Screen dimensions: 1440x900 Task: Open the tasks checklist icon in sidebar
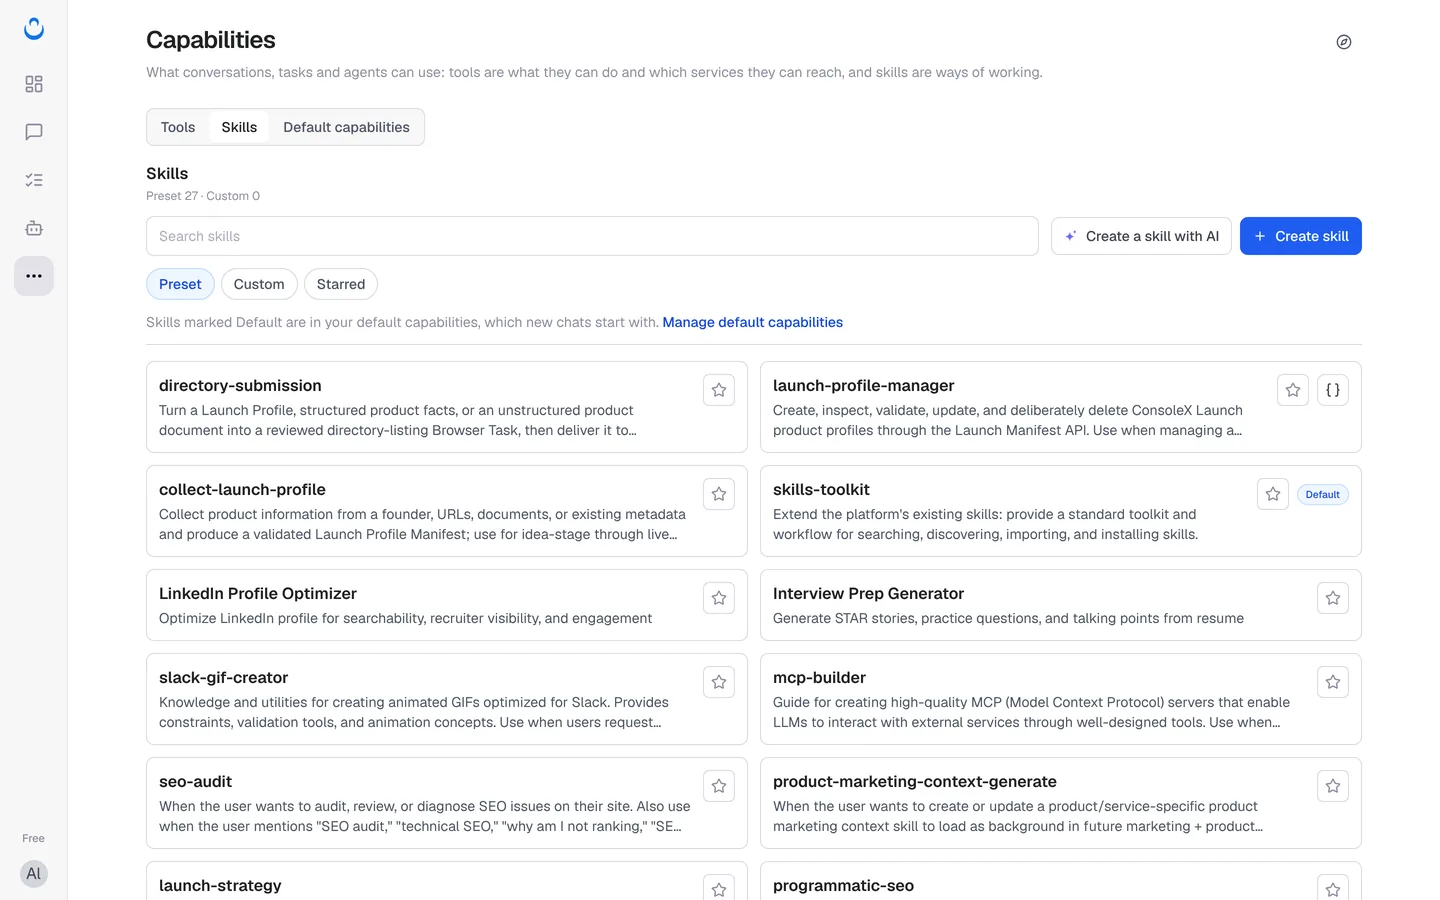34,180
